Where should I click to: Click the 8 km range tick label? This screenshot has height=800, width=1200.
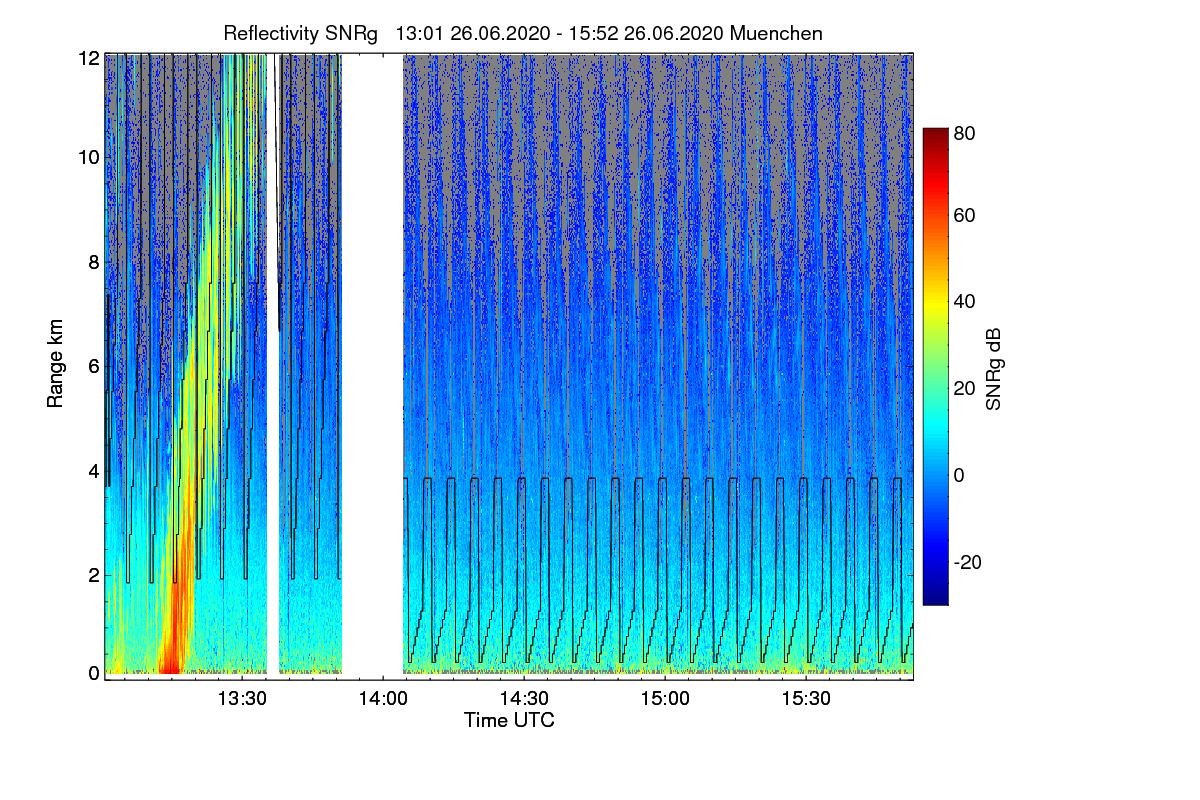[93, 262]
